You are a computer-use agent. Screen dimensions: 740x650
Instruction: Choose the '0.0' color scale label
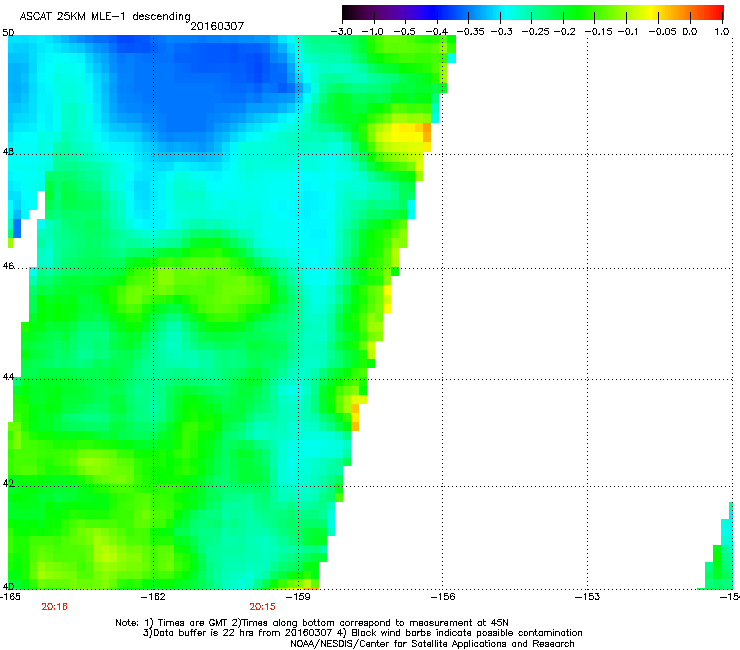click(690, 32)
